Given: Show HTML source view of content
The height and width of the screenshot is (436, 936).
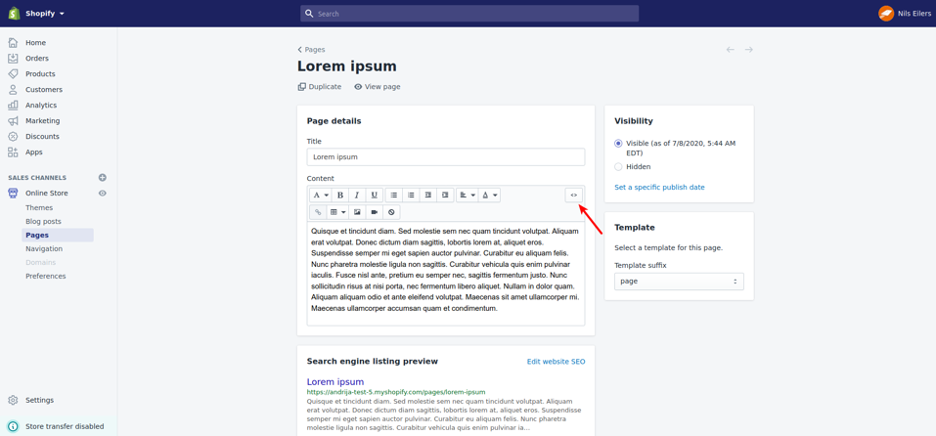Looking at the screenshot, I should coord(573,195).
